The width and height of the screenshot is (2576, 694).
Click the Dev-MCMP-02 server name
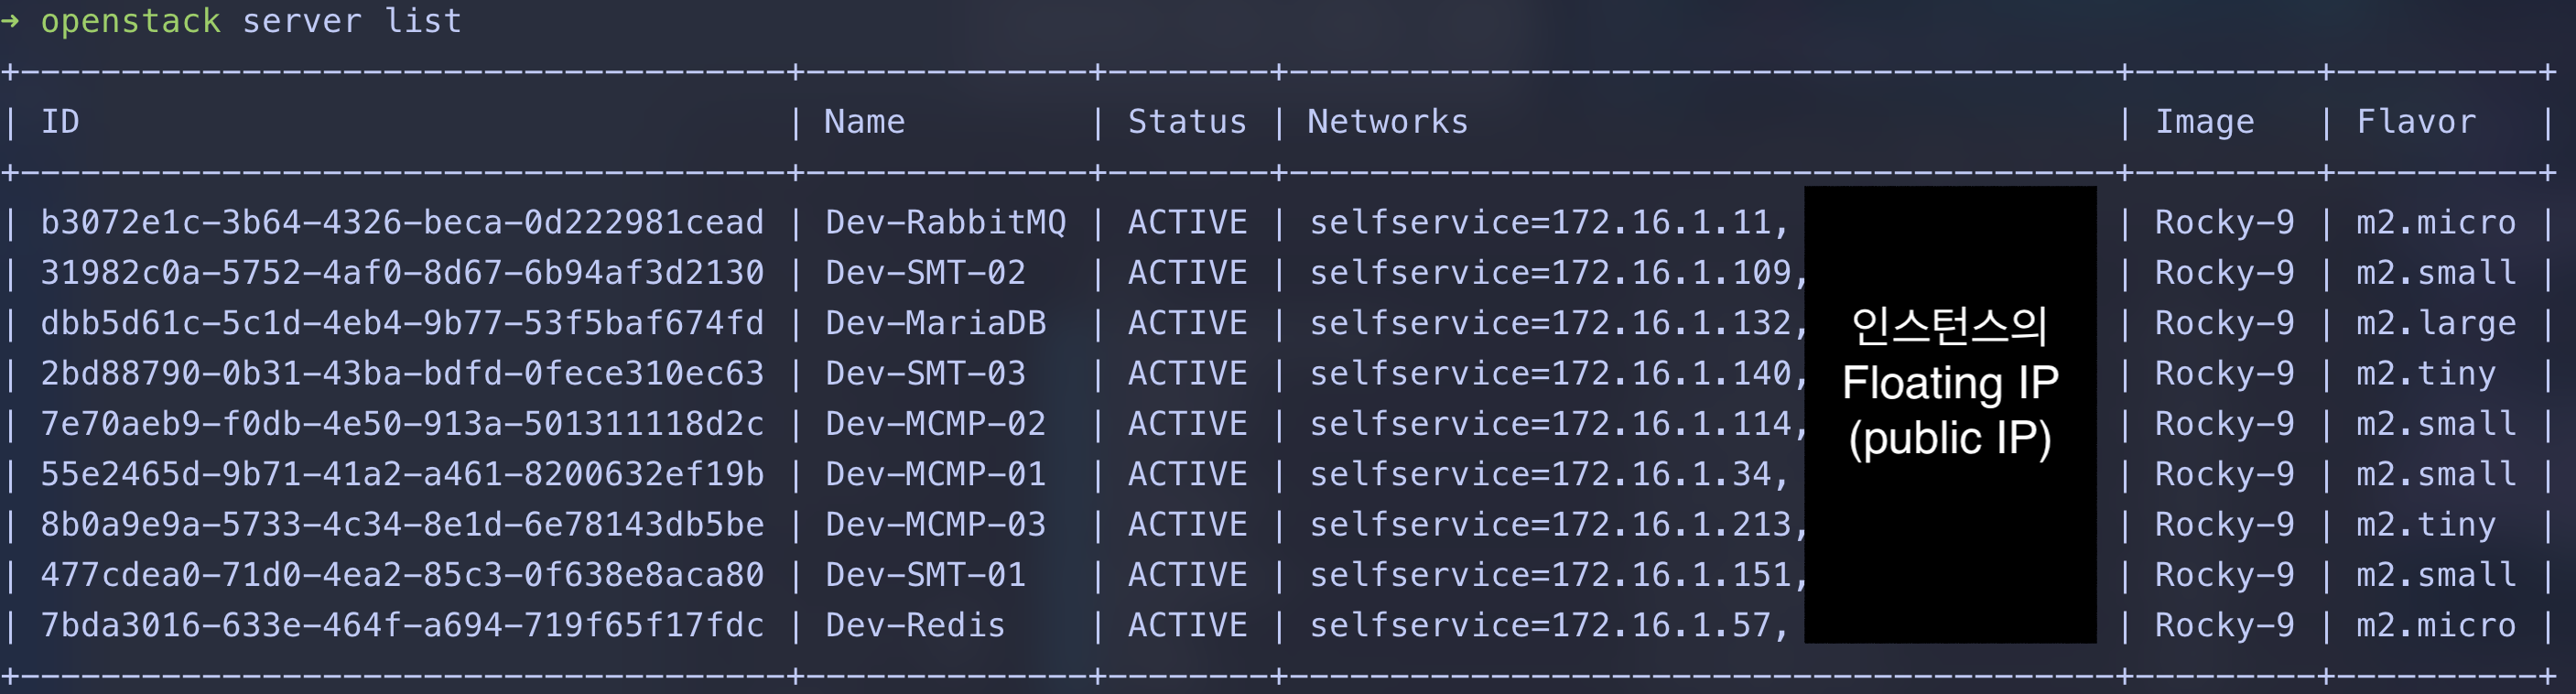[x=935, y=424]
